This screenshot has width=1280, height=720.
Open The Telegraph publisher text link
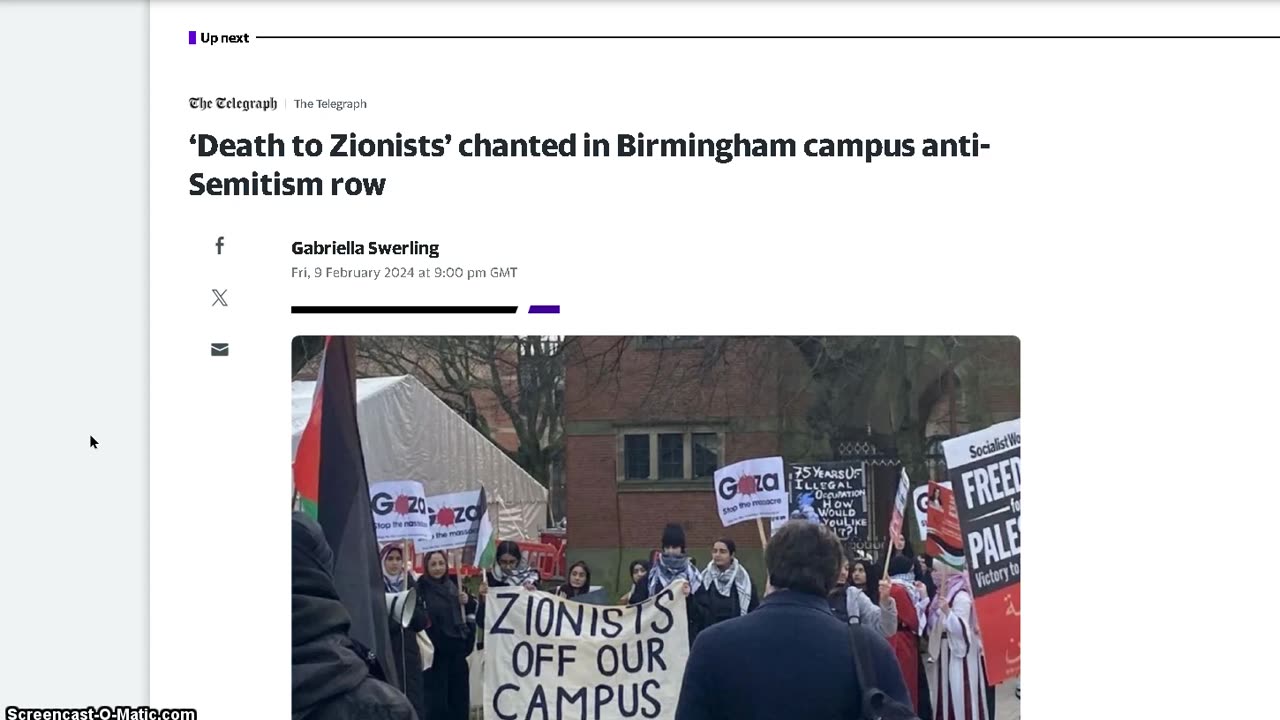(x=330, y=104)
